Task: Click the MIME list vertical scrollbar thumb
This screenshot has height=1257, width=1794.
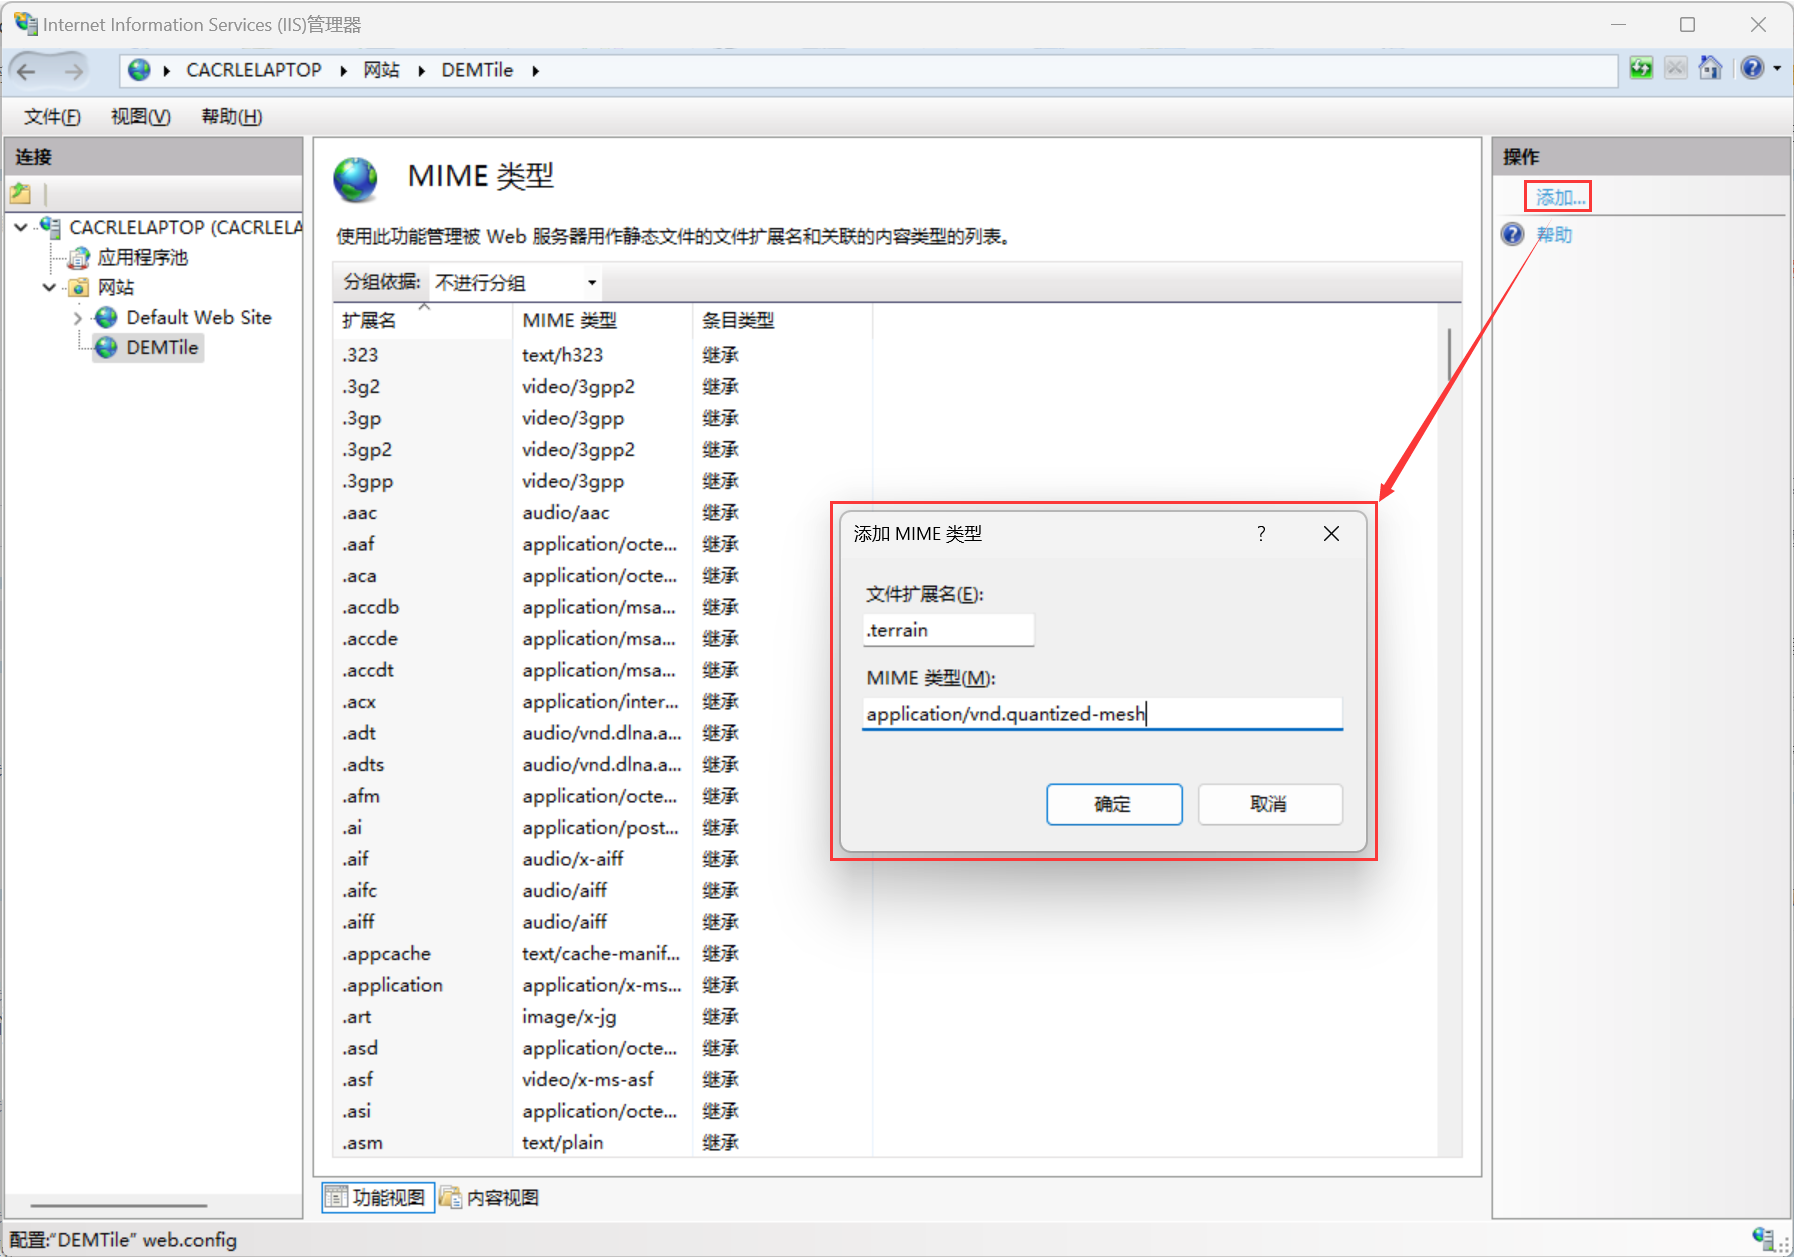Action: click(1449, 354)
